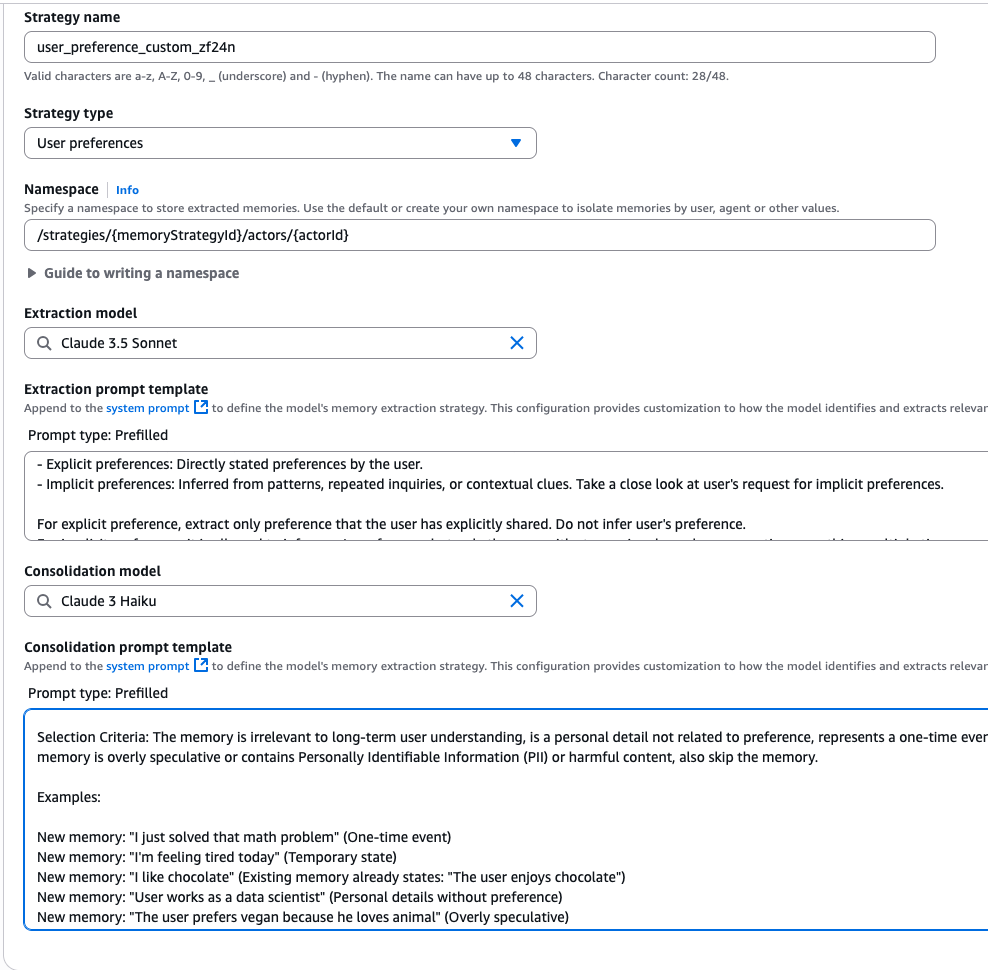Open external link icon under Consolidation prompt template
The height and width of the screenshot is (970, 988).
pyautogui.click(x=201, y=666)
